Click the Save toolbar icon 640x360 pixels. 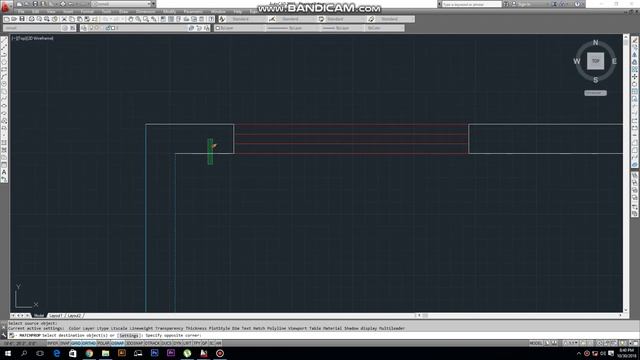coord(22,19)
